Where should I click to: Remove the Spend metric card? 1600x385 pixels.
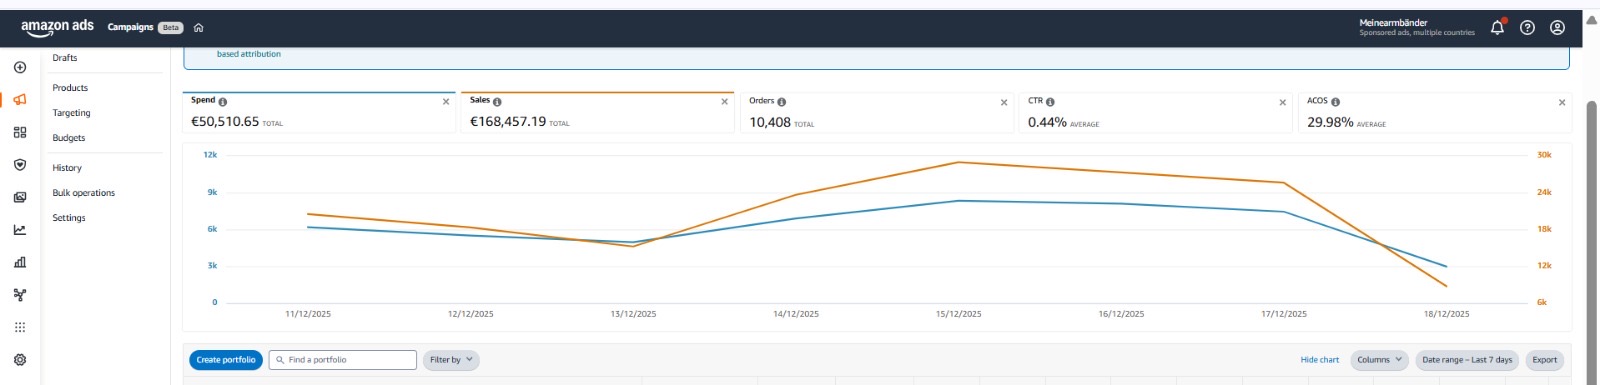click(446, 102)
